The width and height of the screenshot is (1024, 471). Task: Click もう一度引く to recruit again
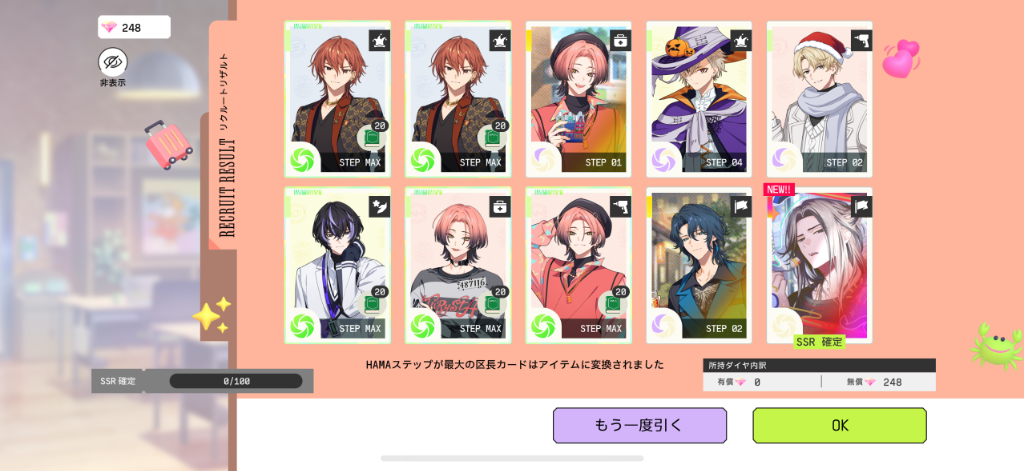(x=640, y=425)
